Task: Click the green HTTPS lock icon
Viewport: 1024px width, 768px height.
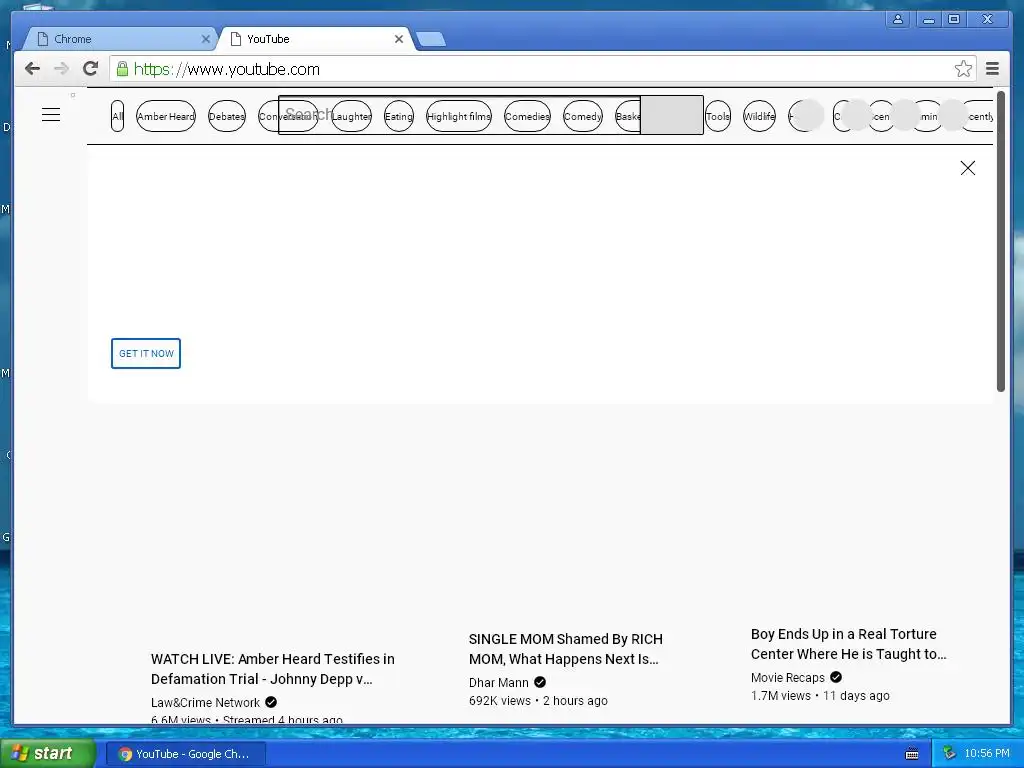Action: click(x=122, y=69)
